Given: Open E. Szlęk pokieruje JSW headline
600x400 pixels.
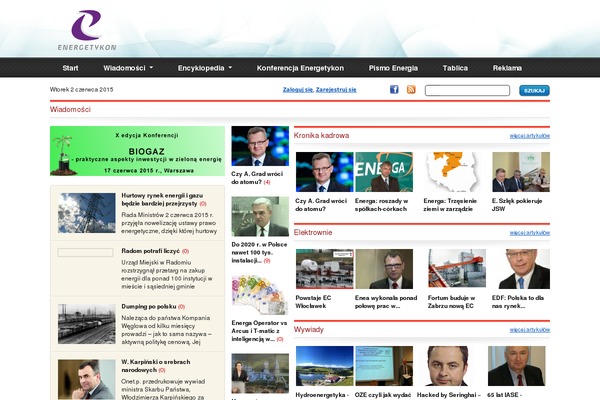Looking at the screenshot, I should [x=517, y=205].
